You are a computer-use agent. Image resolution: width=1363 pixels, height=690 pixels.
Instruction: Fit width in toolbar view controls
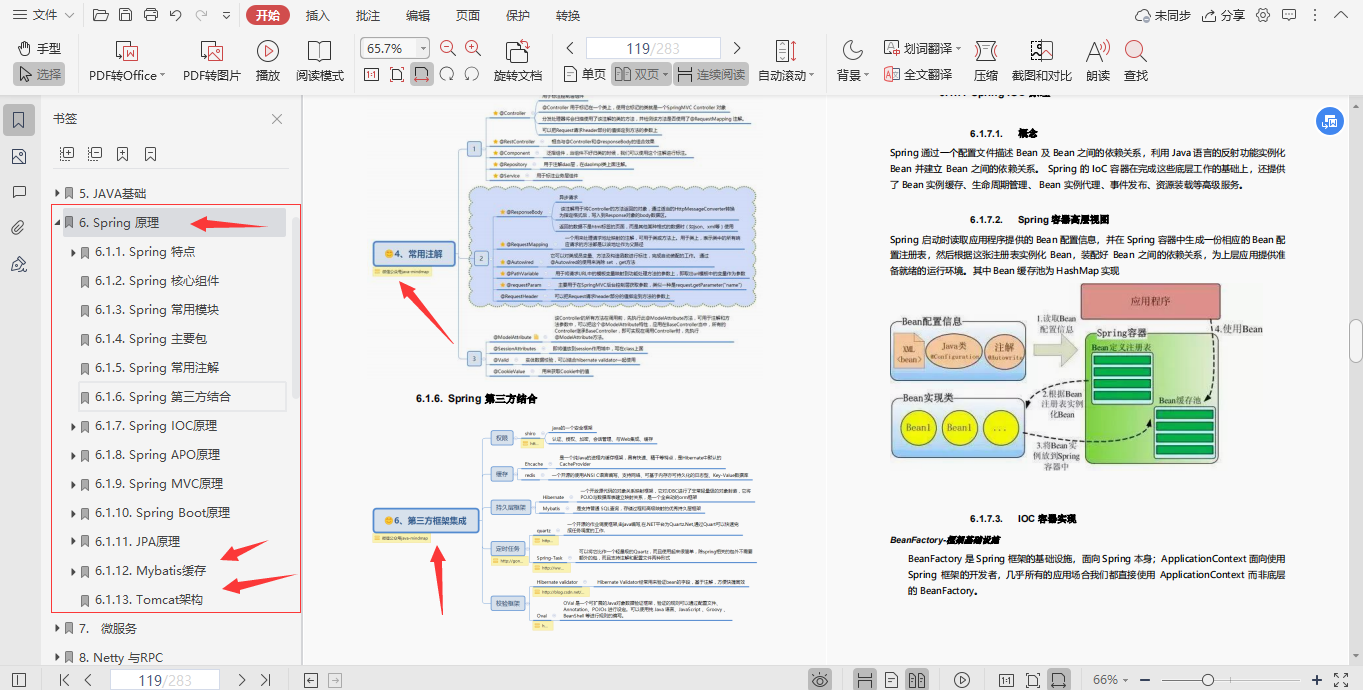point(422,74)
